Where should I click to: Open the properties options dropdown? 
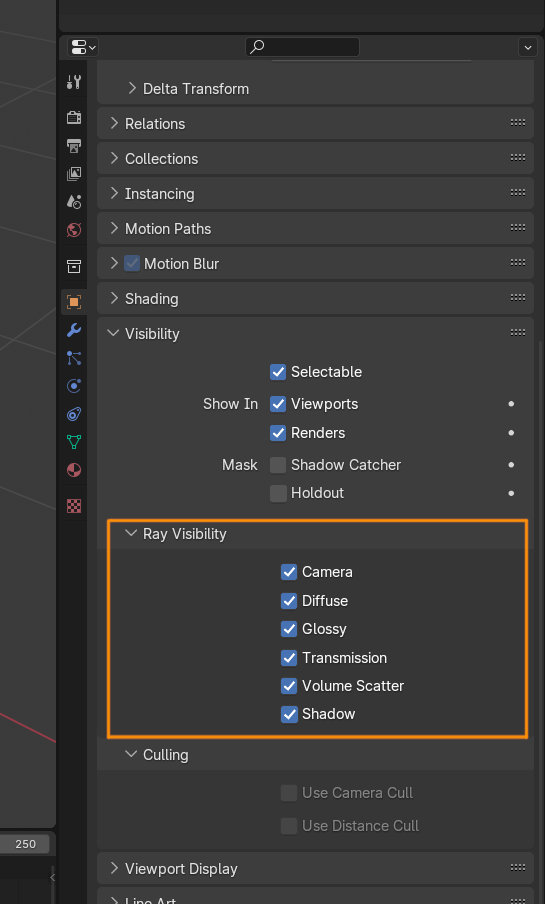[x=527, y=47]
